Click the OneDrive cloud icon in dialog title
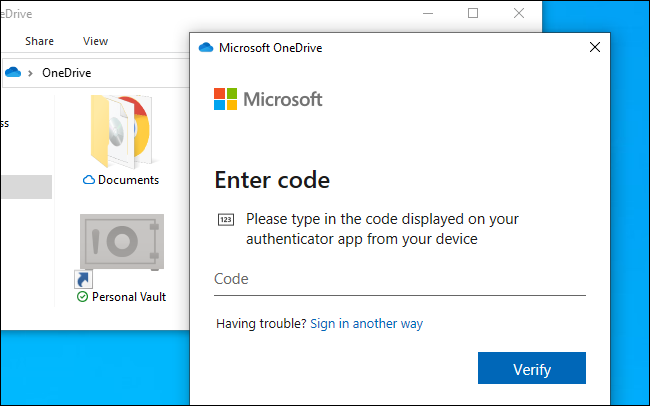This screenshot has height=406, width=650. point(206,47)
